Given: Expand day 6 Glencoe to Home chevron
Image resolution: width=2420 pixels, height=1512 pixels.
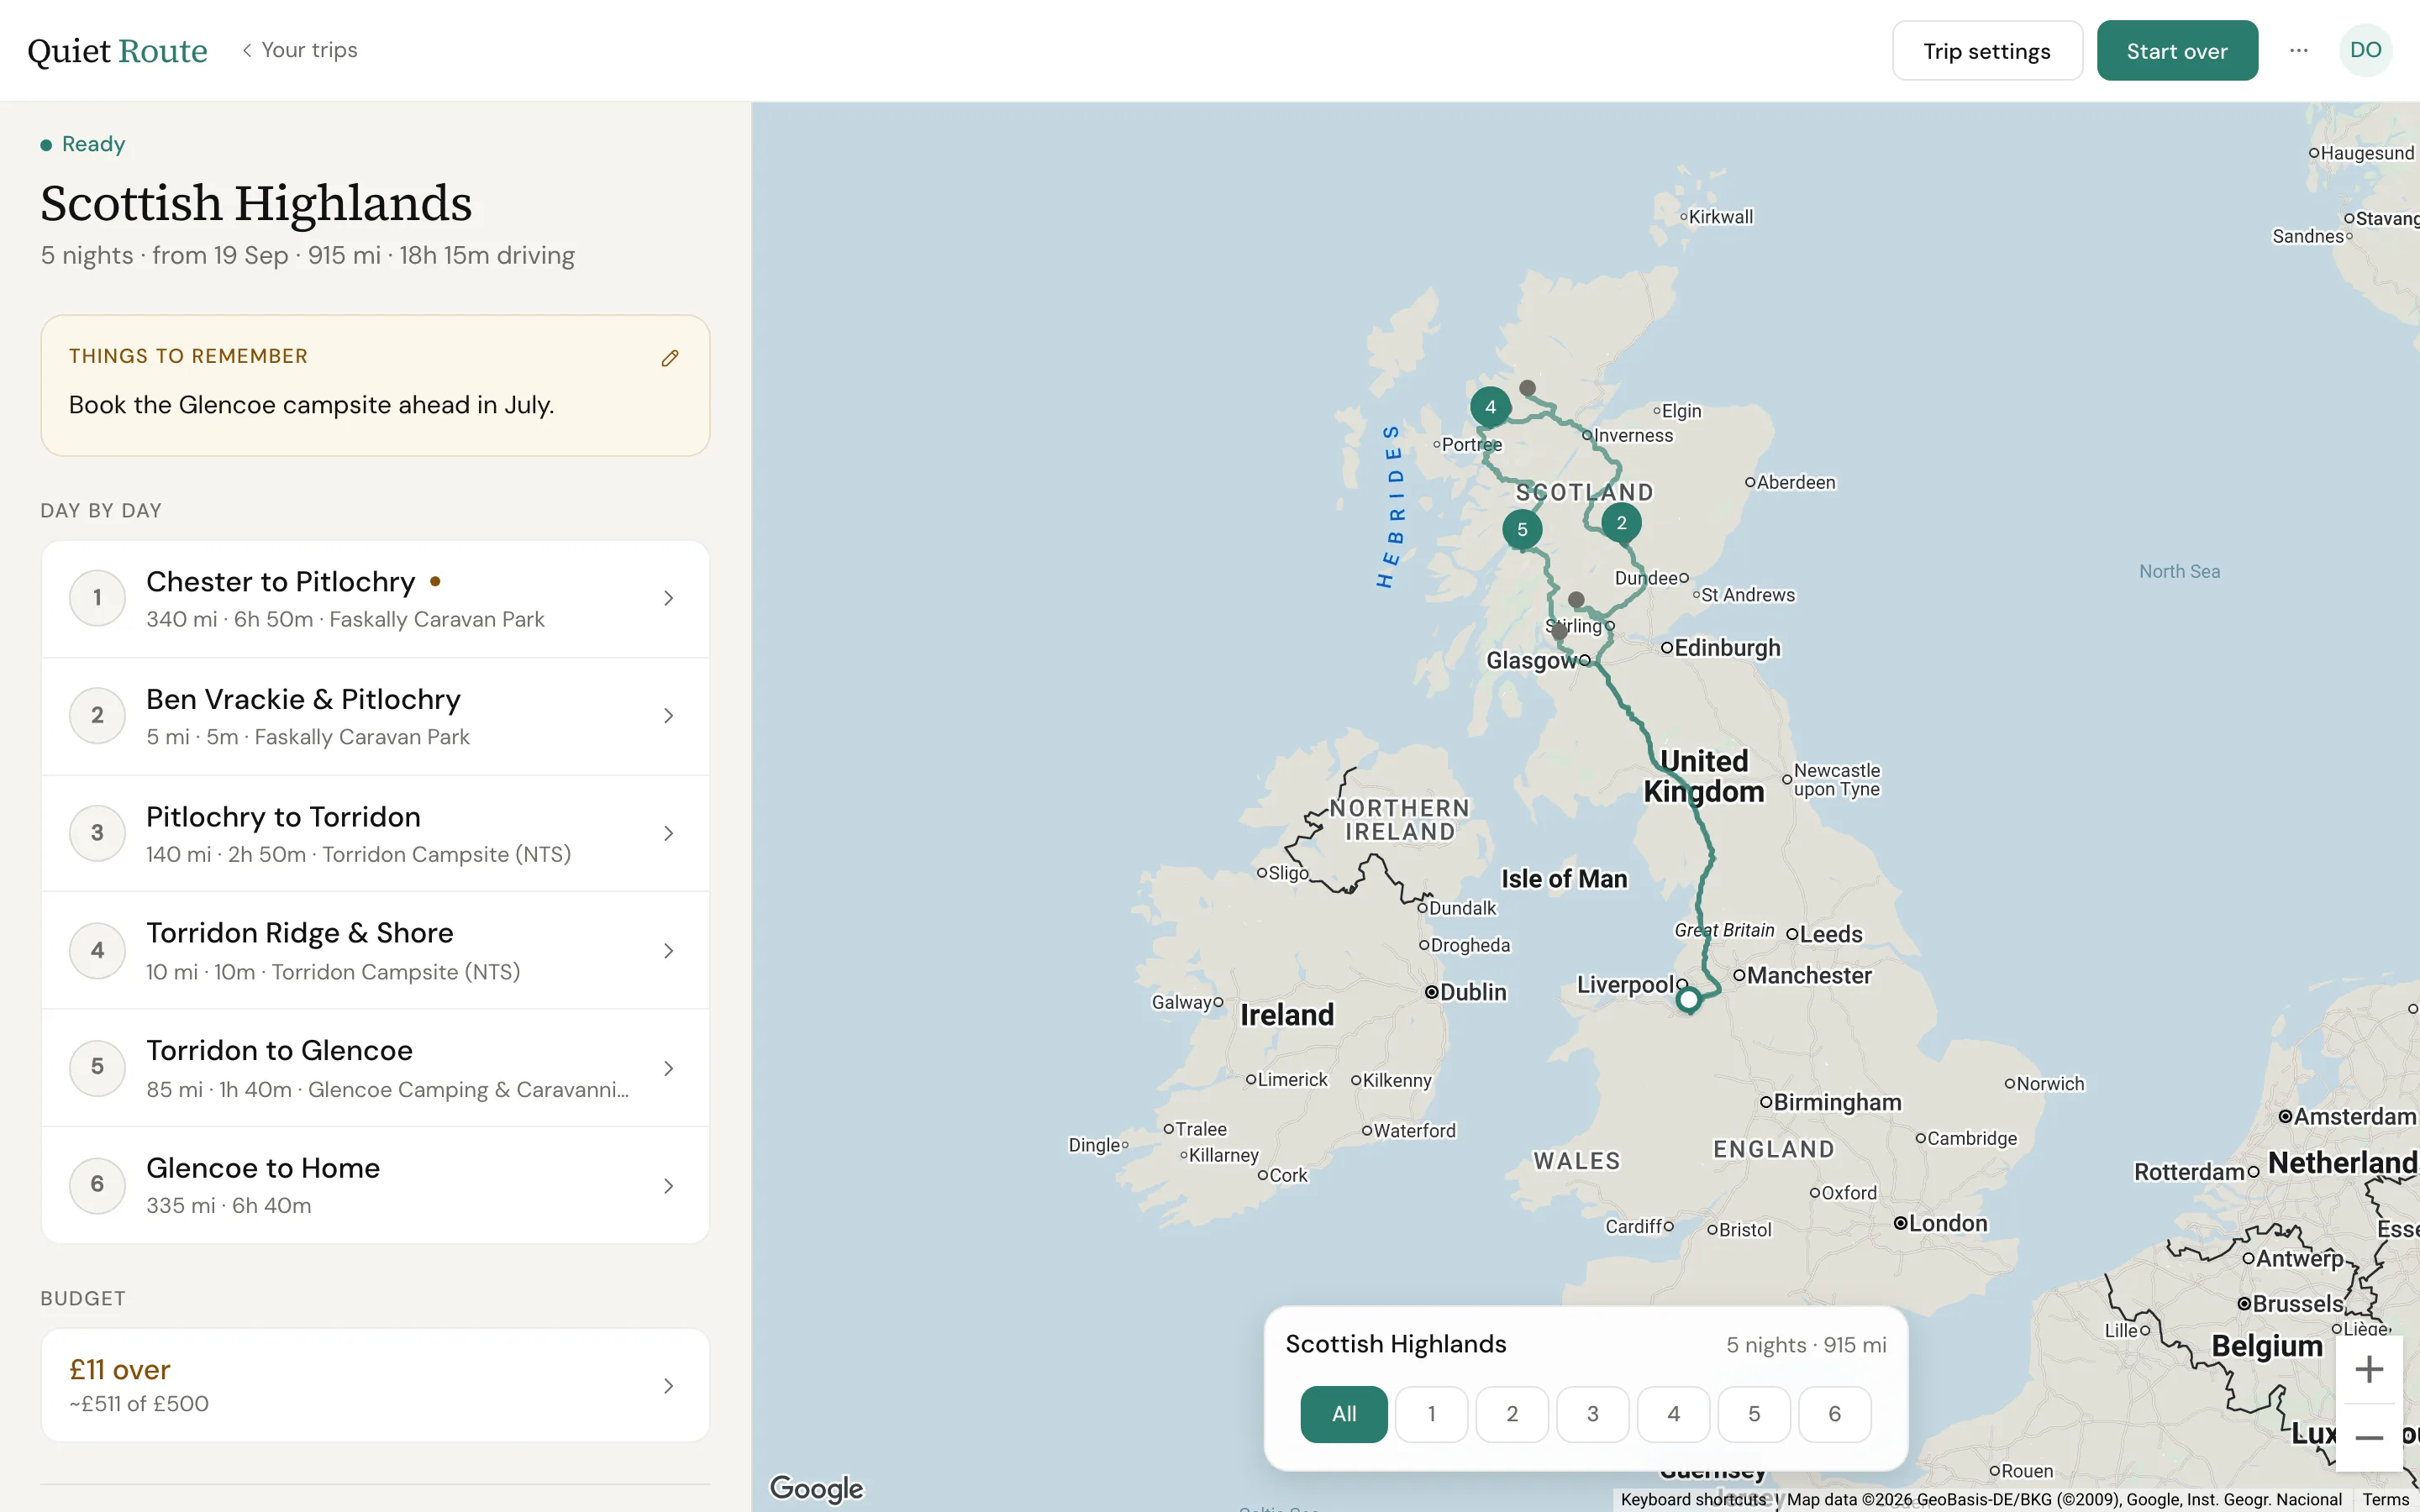Looking at the screenshot, I should pyautogui.click(x=669, y=1186).
